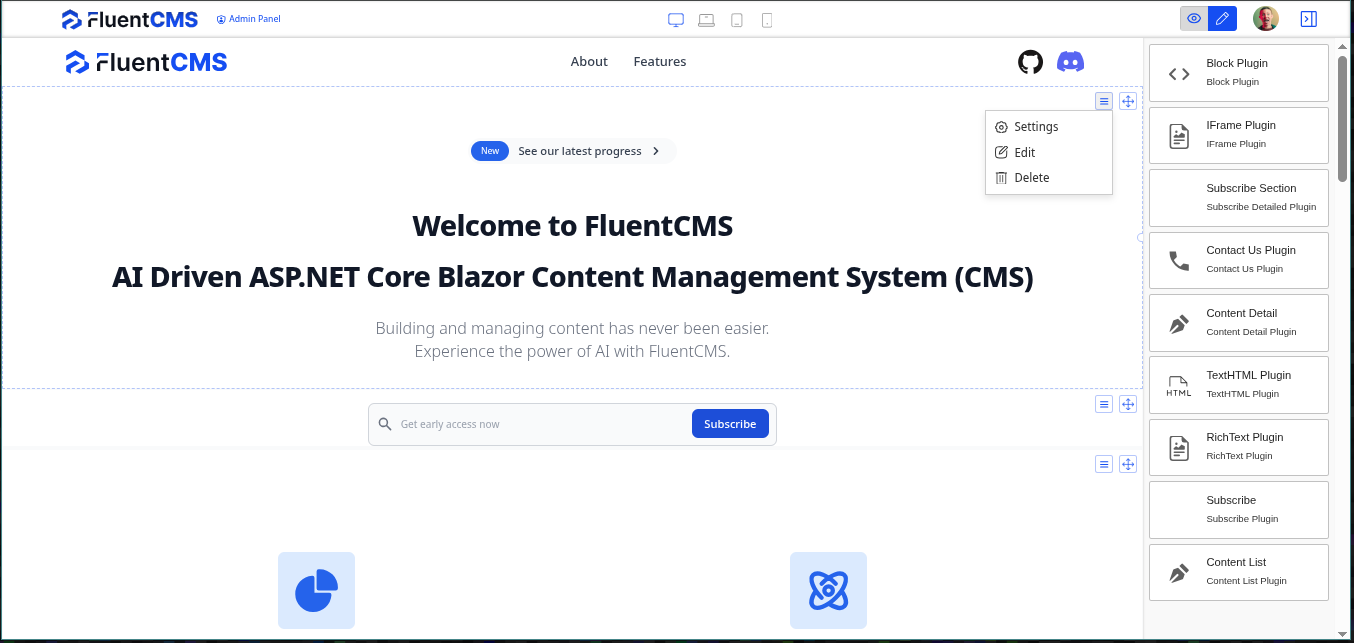Switch to preview mode with eye icon
Screen dimensions: 1354x643
[x=1194, y=19]
